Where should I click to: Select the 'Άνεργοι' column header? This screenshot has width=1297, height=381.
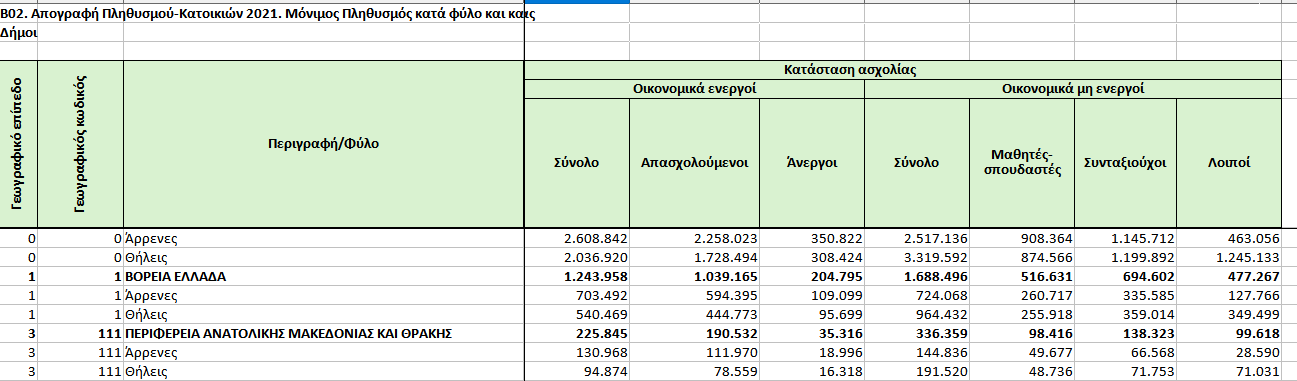[x=812, y=163]
